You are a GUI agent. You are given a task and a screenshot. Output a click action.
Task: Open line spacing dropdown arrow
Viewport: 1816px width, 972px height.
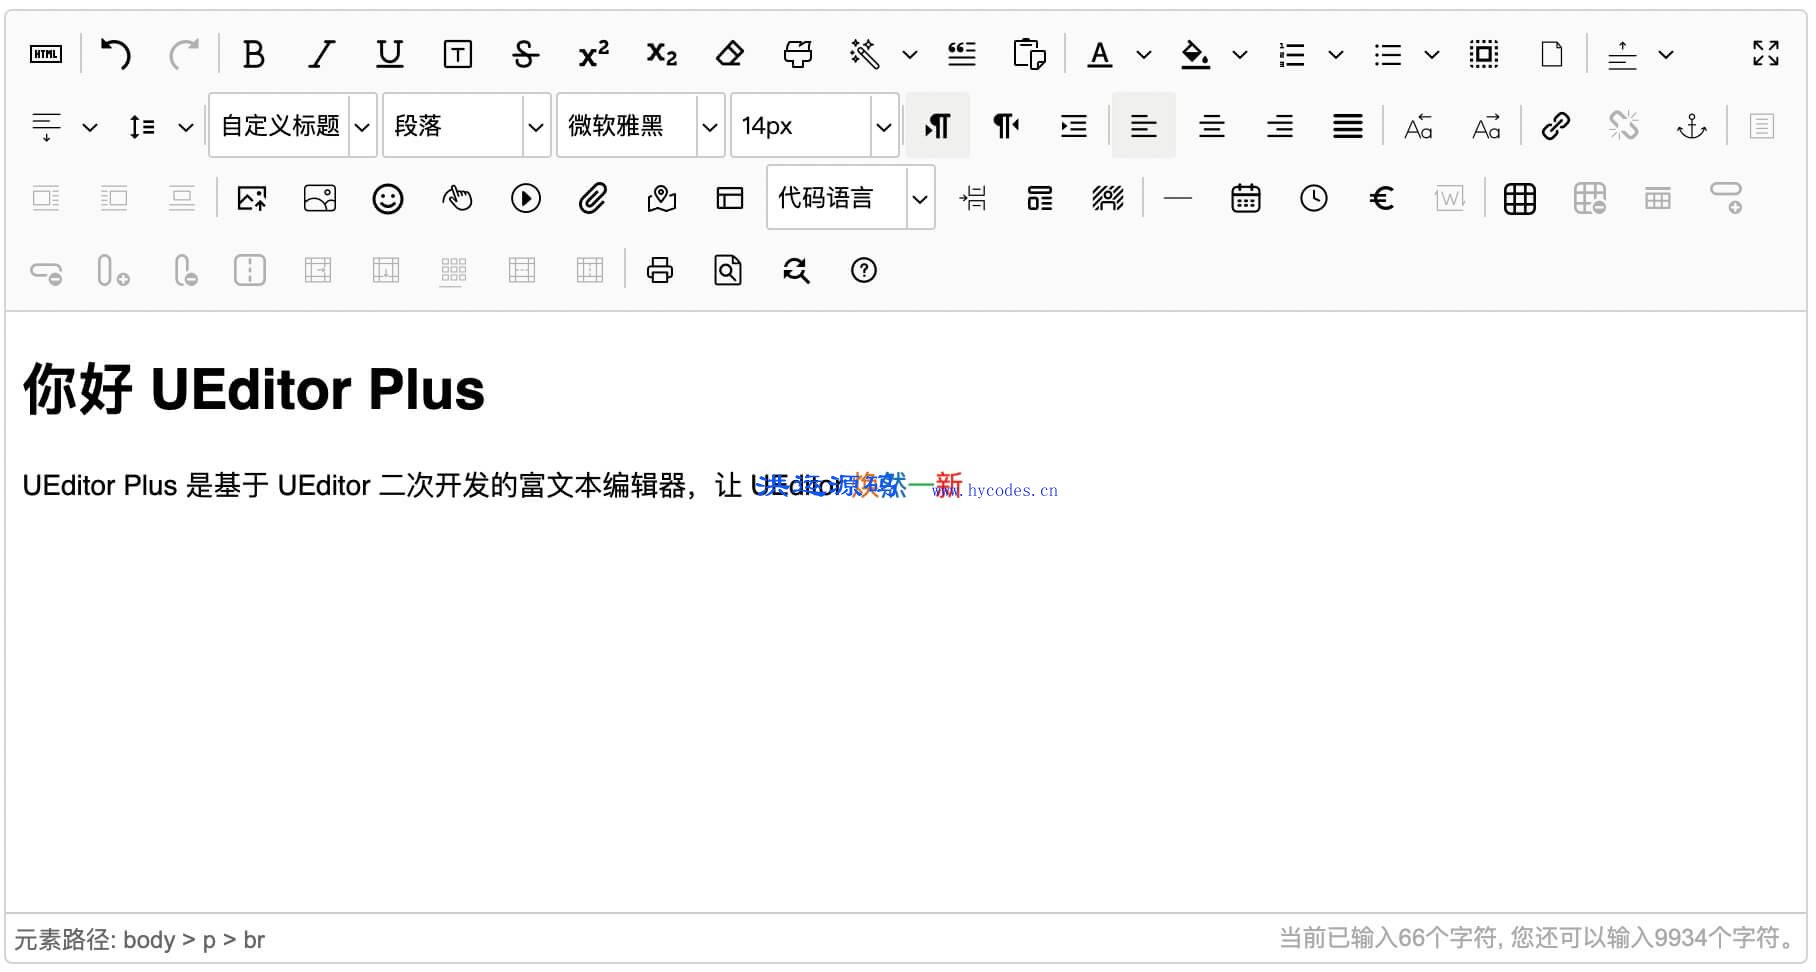point(186,127)
